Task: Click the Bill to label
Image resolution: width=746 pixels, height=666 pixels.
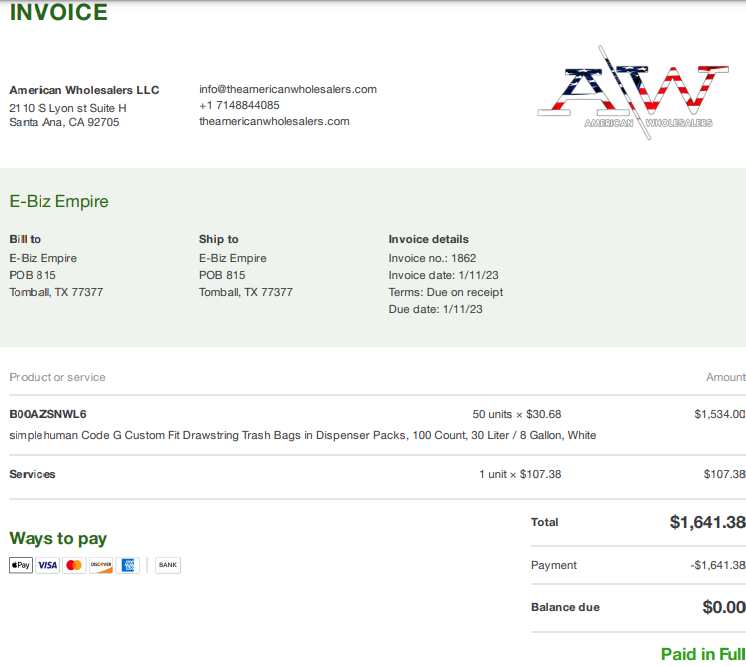Action: coord(25,239)
